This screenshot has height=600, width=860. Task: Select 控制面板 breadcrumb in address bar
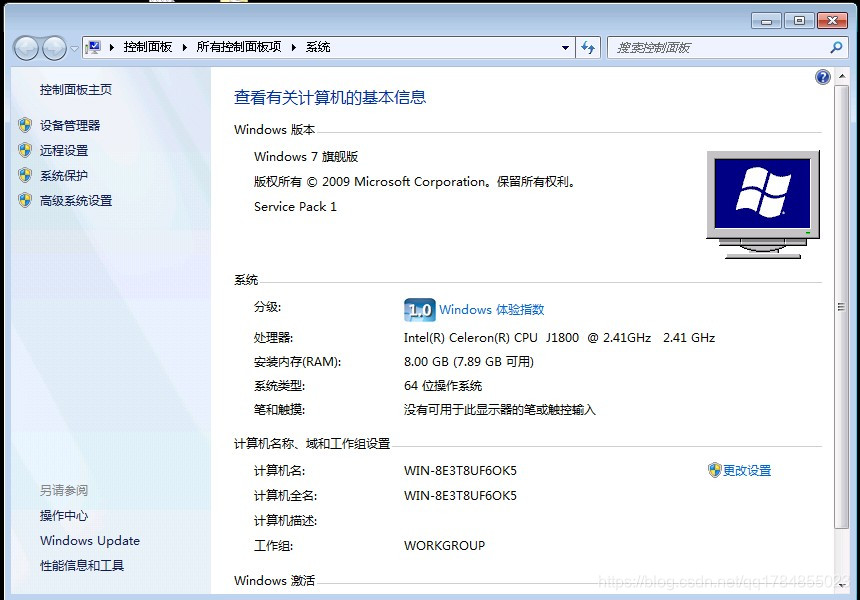pos(148,47)
